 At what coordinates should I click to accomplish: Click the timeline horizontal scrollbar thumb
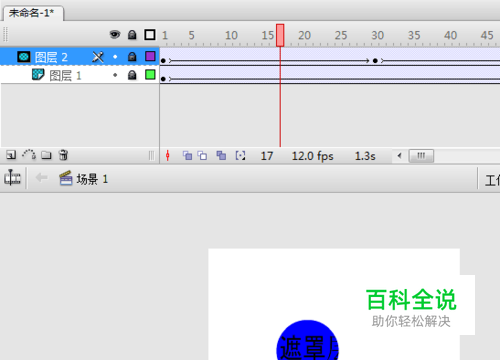[x=421, y=156]
